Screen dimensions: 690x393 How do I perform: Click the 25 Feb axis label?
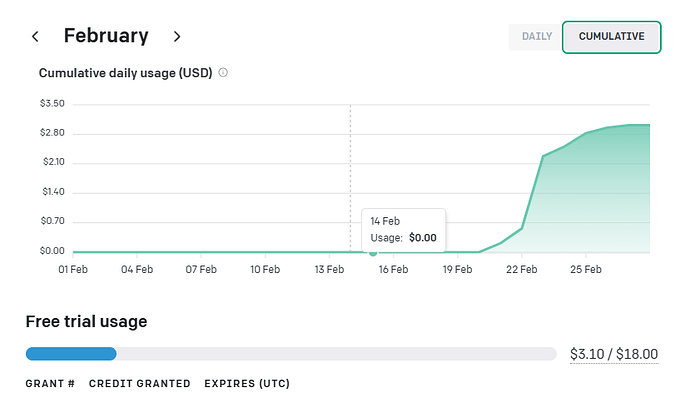tap(586, 269)
